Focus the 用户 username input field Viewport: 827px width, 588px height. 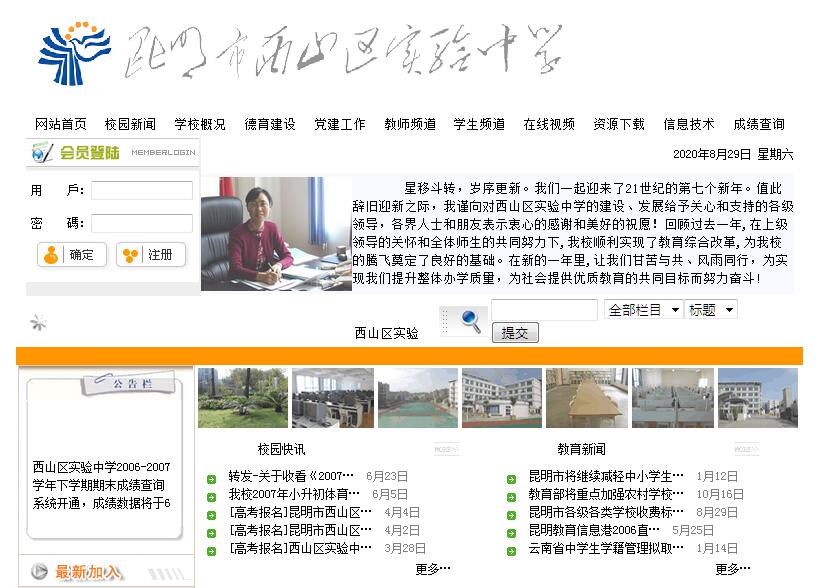tap(142, 190)
